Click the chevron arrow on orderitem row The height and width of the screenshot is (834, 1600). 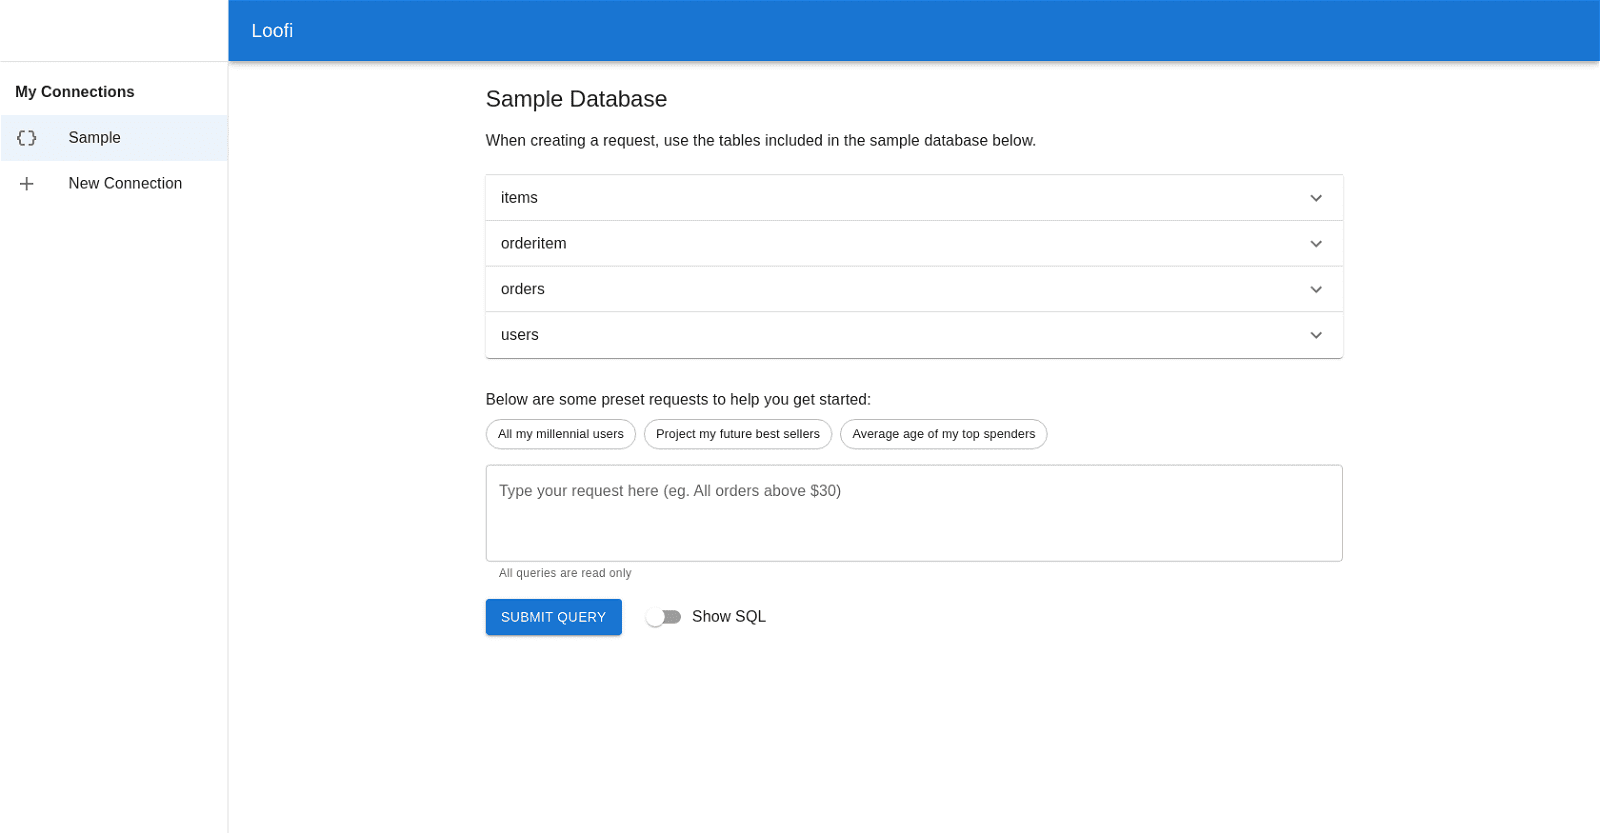click(1316, 244)
